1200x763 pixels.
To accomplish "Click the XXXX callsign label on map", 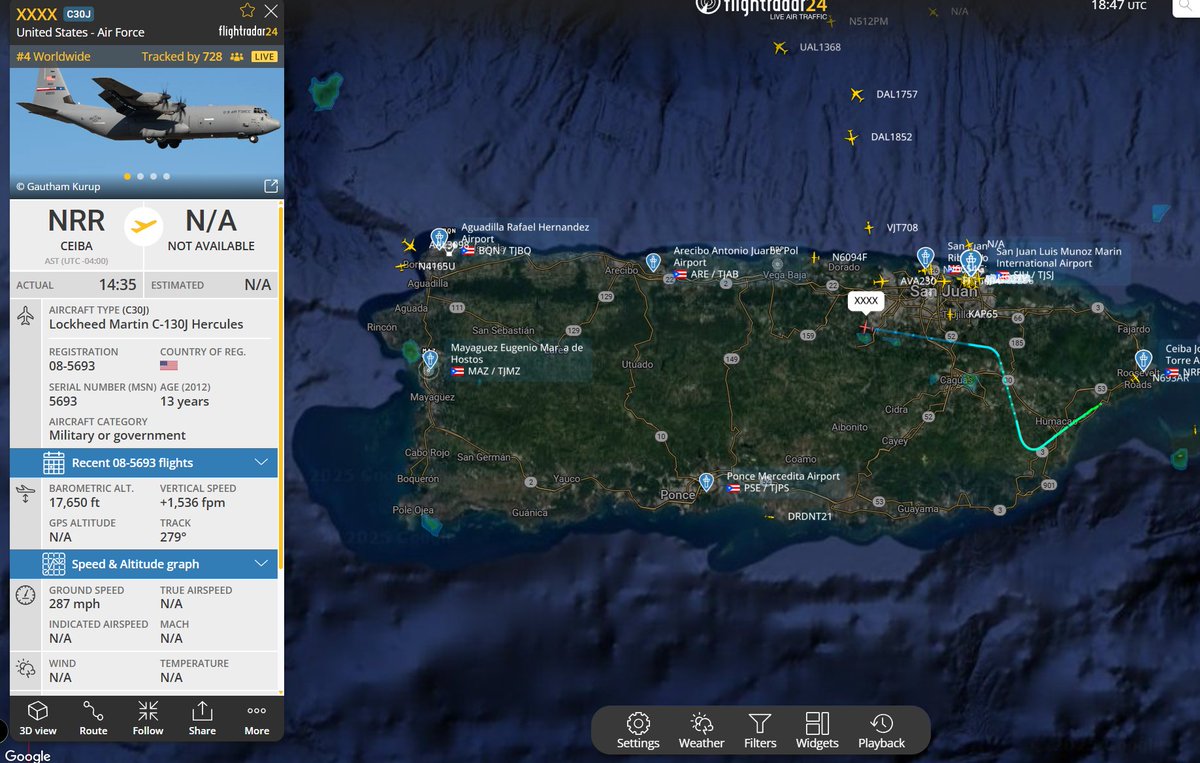I will click(x=866, y=300).
